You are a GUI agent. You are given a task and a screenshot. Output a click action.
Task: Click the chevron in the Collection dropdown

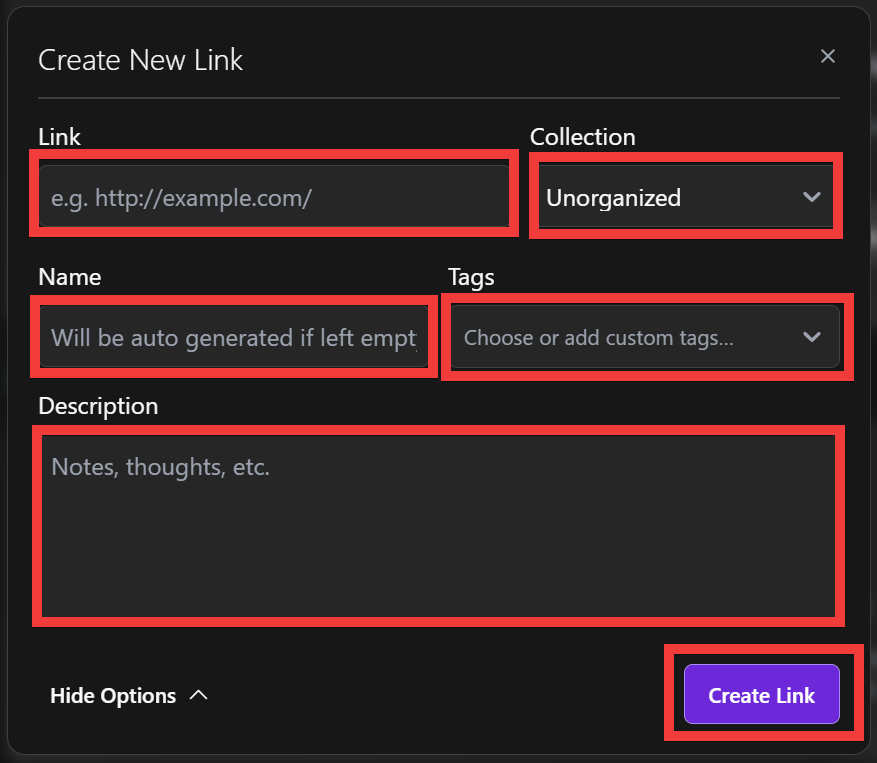[811, 197]
